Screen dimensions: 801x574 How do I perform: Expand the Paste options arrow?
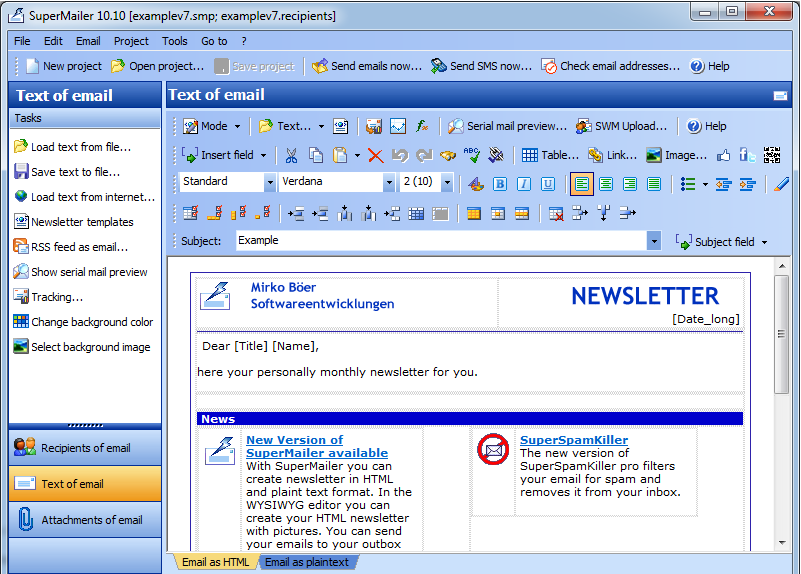click(x=357, y=155)
